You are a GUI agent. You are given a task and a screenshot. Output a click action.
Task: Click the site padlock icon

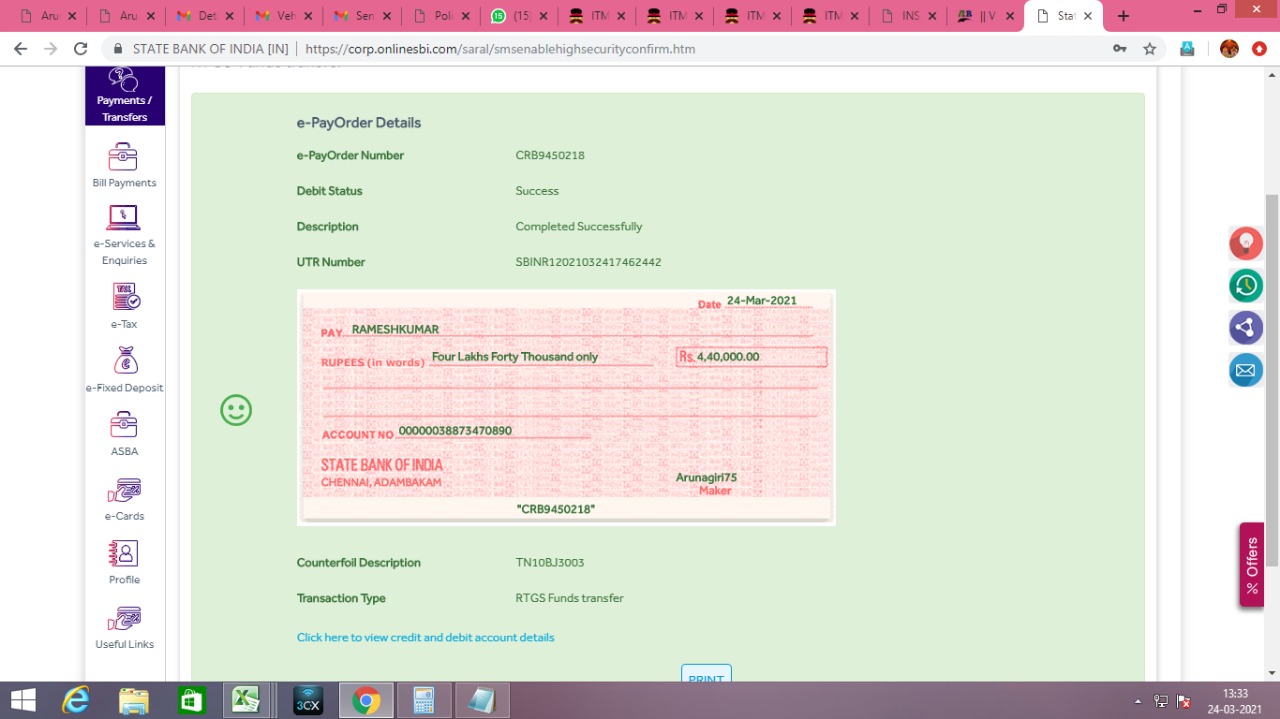[118, 48]
